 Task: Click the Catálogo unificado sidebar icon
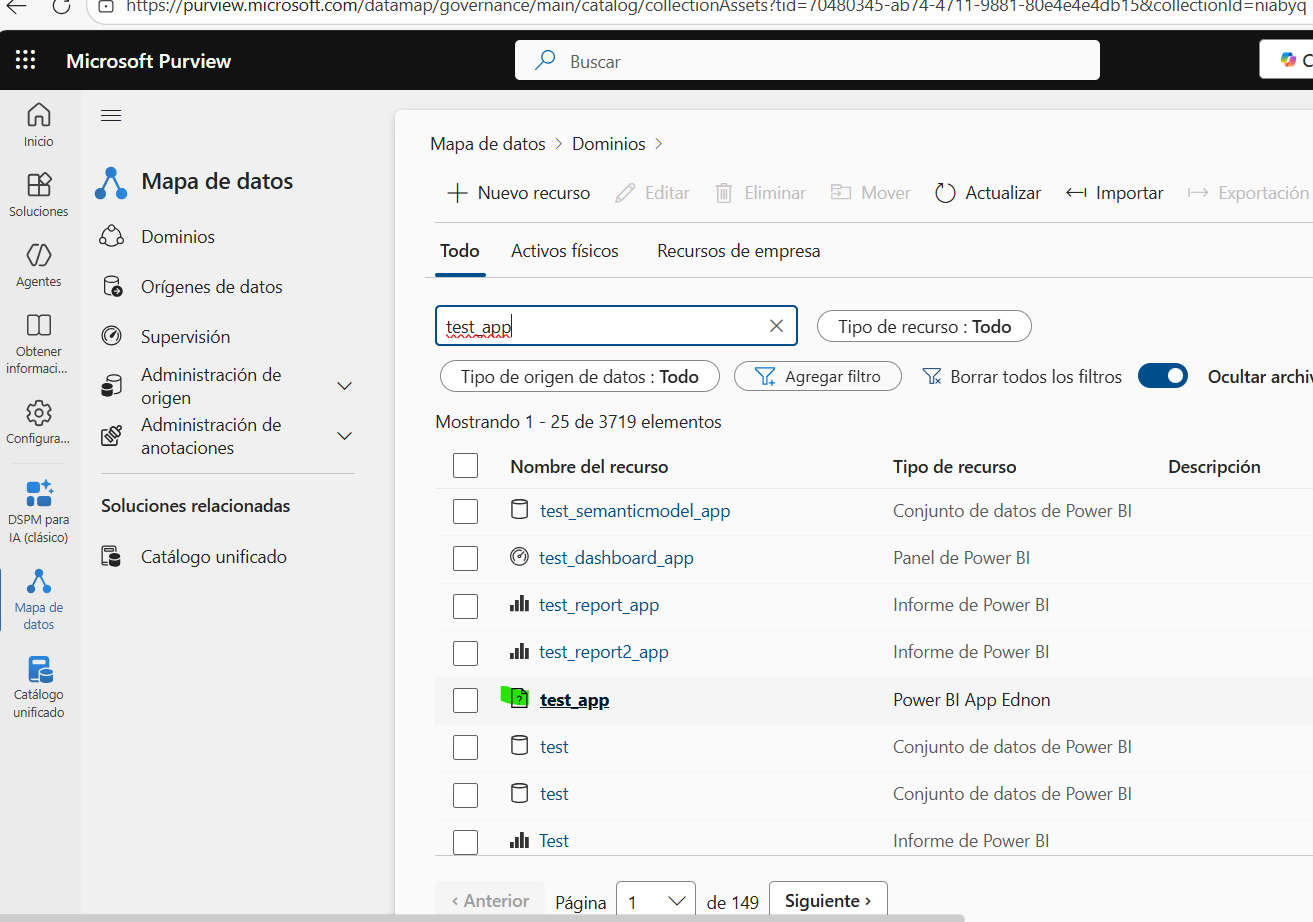click(112, 557)
